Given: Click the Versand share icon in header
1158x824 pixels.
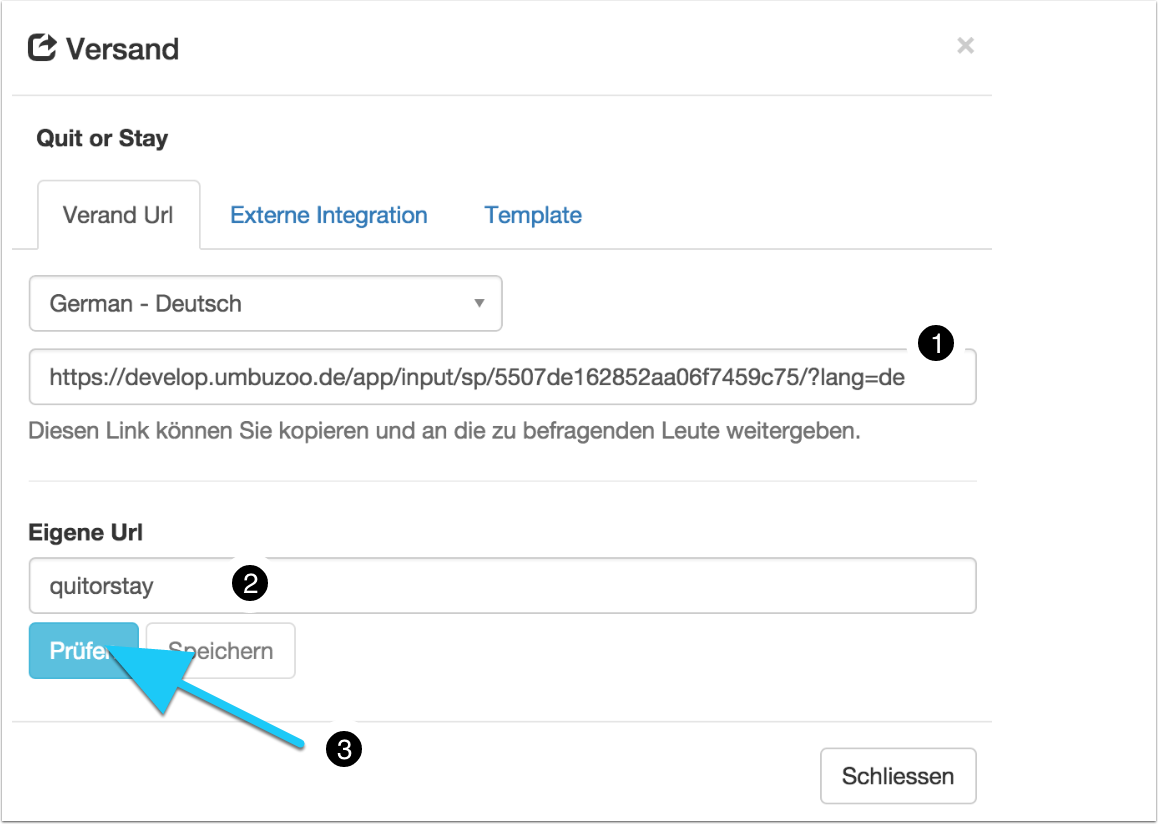Looking at the screenshot, I should tap(42, 48).
